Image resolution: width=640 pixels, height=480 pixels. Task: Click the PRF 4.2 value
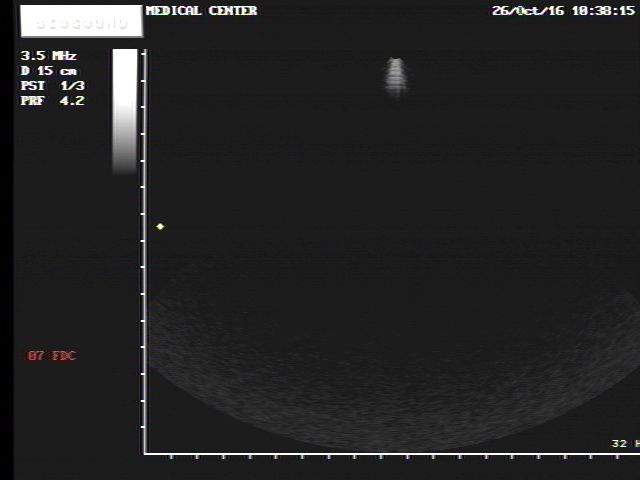[52, 101]
